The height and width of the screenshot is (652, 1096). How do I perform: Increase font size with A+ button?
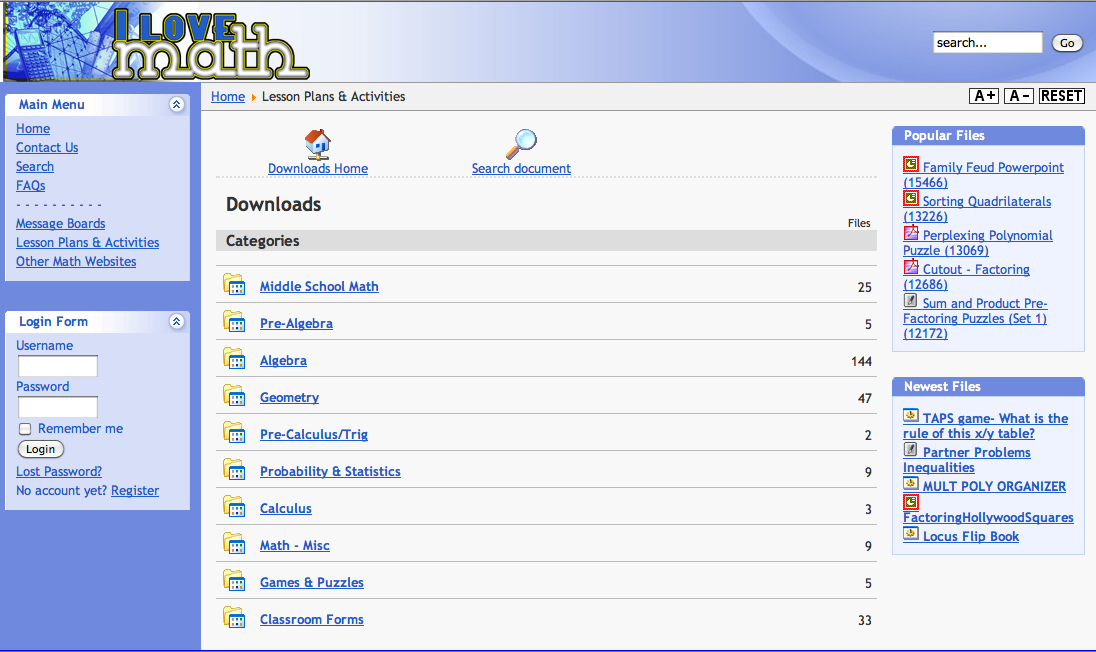984,96
